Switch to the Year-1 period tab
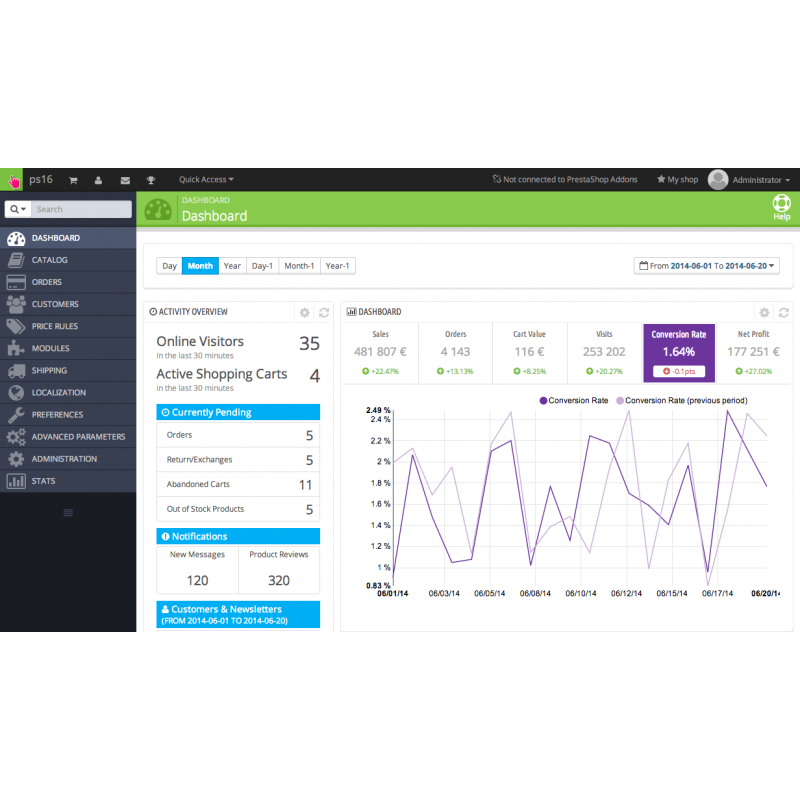Screen dimensions: 800x800 [x=337, y=265]
